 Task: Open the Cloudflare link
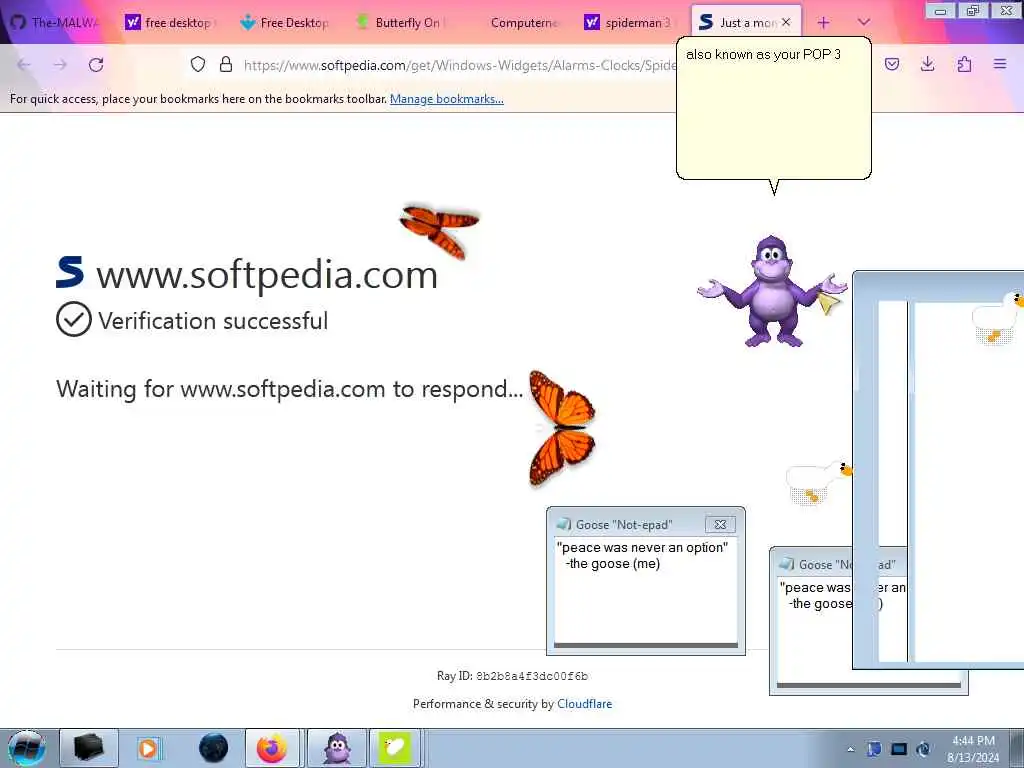[x=584, y=704]
